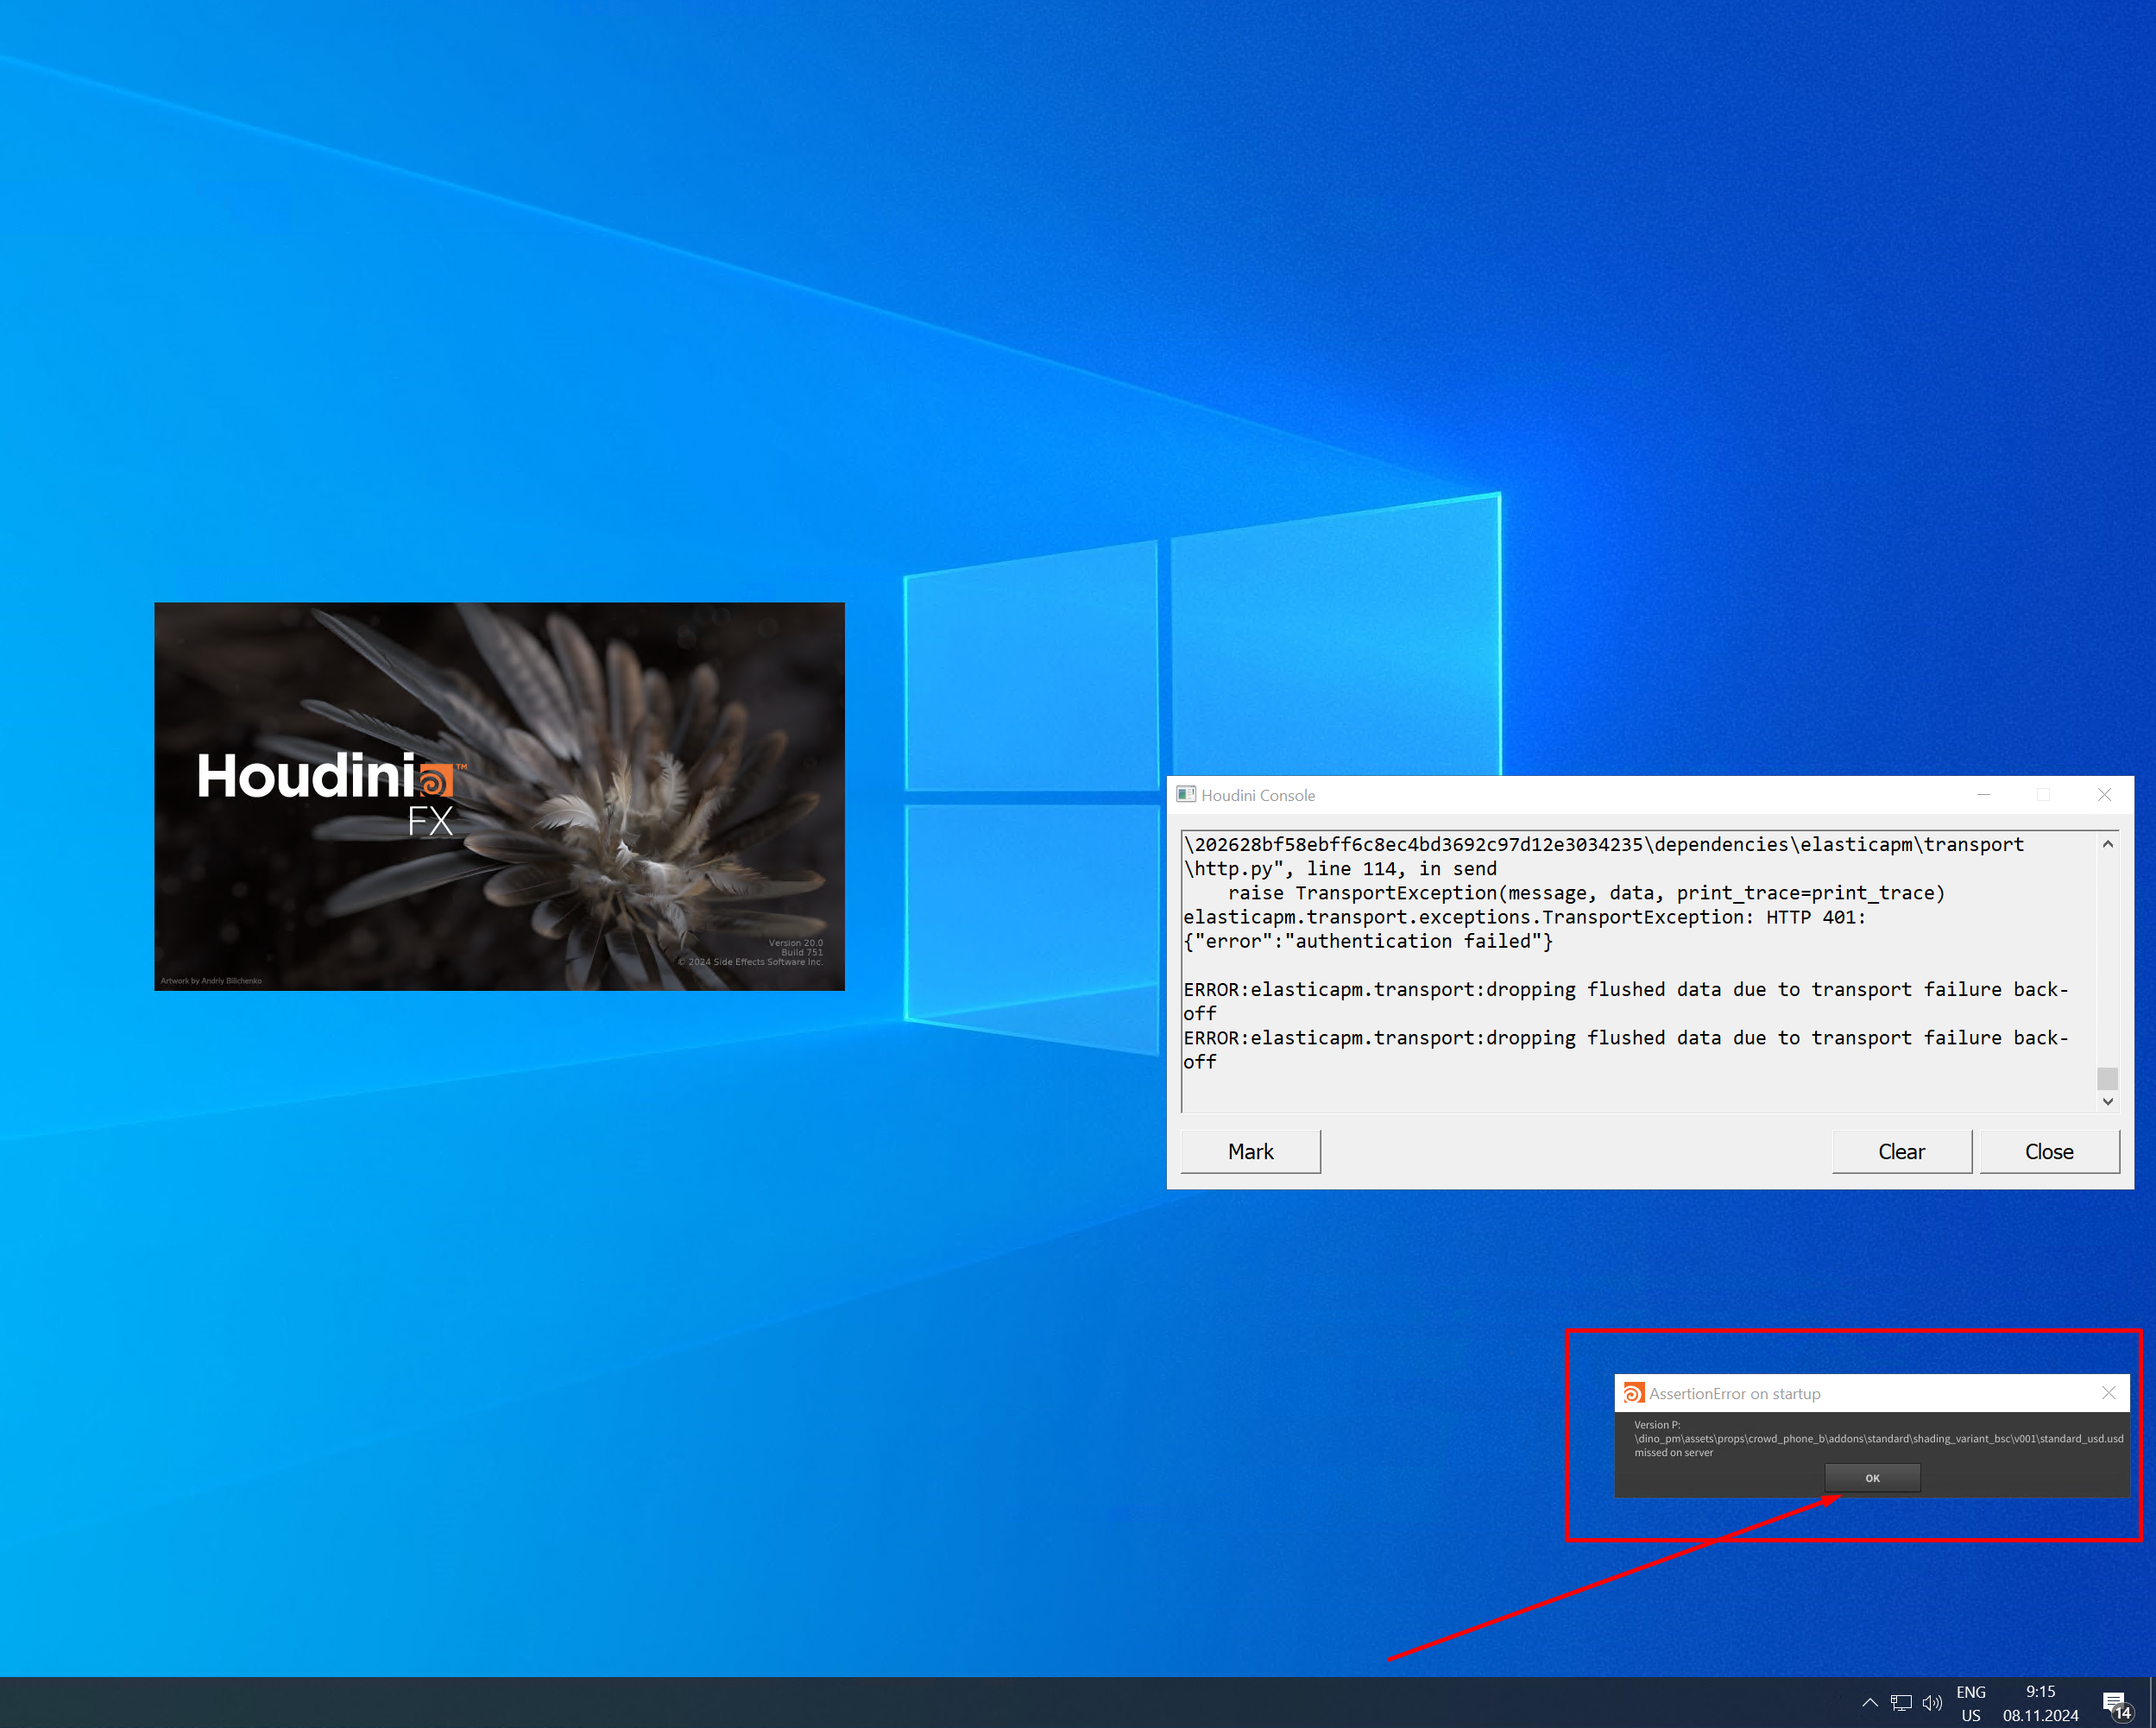Click the console scrollbar down arrow
The height and width of the screenshot is (1728, 2156).
2107,1101
